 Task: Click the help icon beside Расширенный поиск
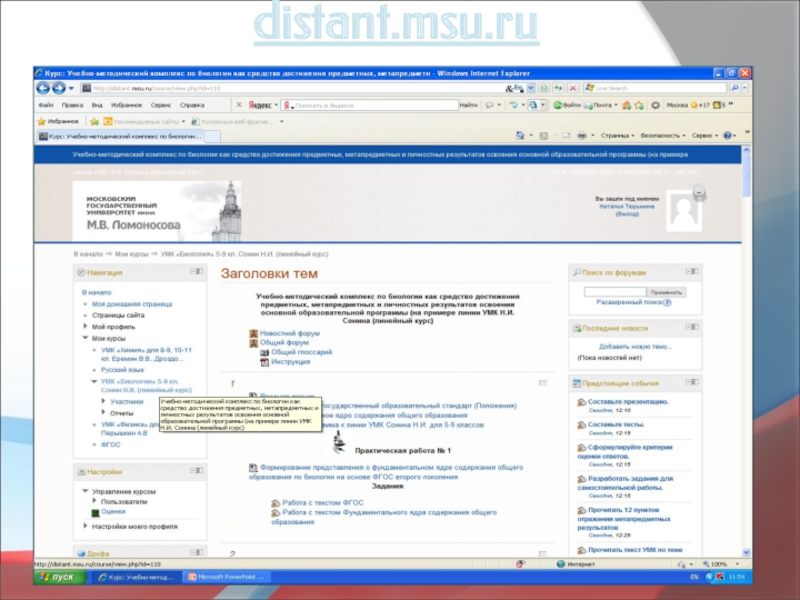click(667, 303)
